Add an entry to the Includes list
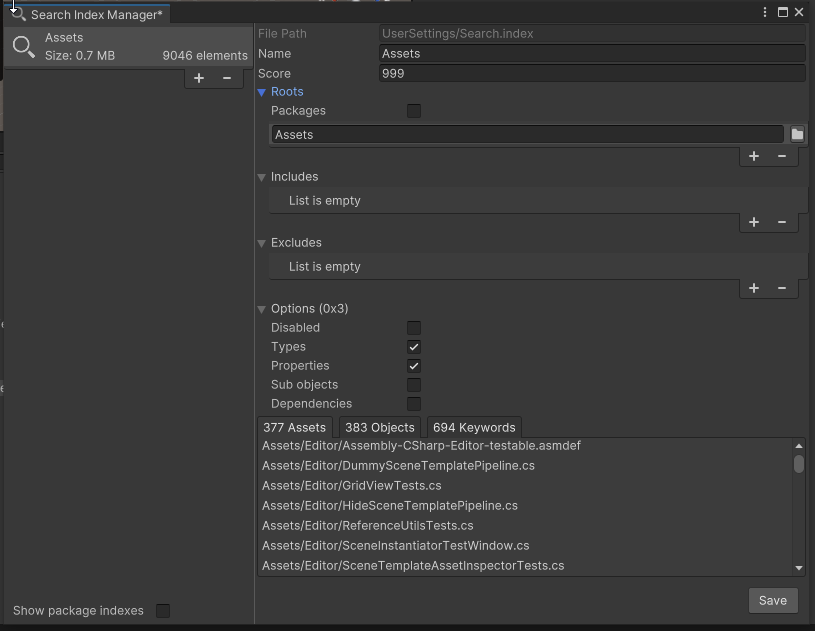The width and height of the screenshot is (815, 631). 754,222
